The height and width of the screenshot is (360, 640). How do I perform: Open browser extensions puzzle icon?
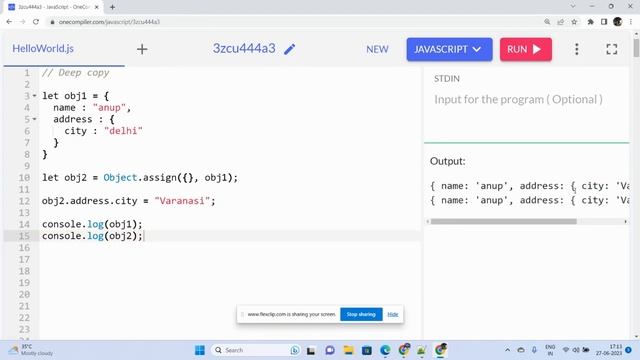click(x=590, y=22)
